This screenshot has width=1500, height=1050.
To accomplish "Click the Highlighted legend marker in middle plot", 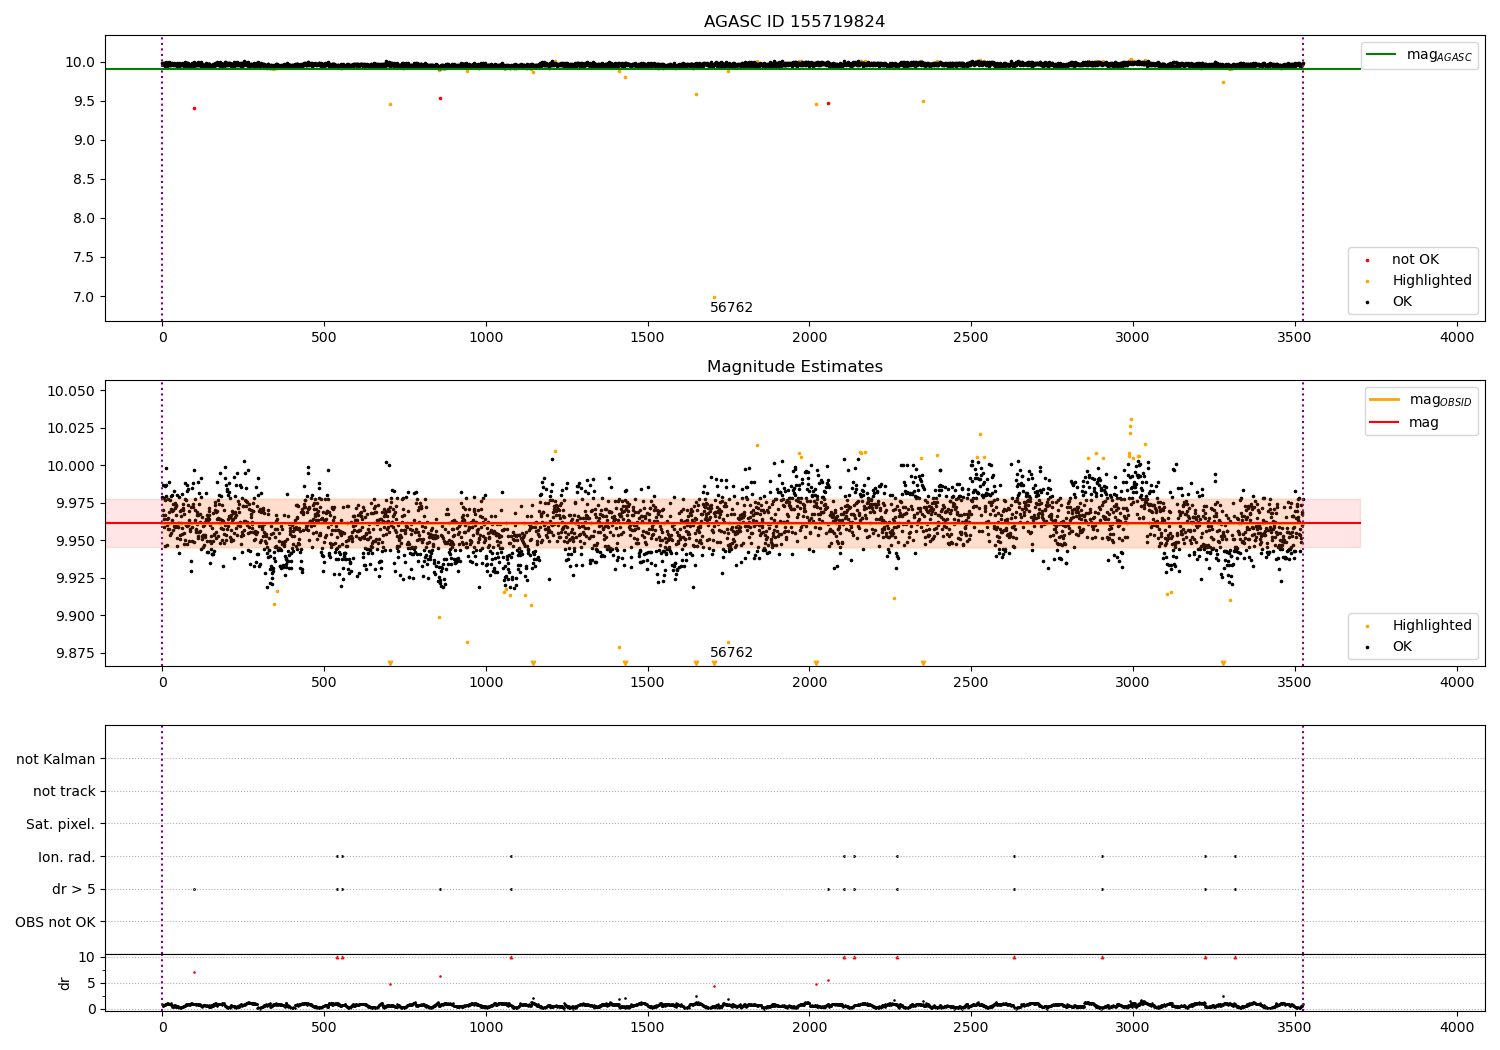I will (x=1367, y=626).
